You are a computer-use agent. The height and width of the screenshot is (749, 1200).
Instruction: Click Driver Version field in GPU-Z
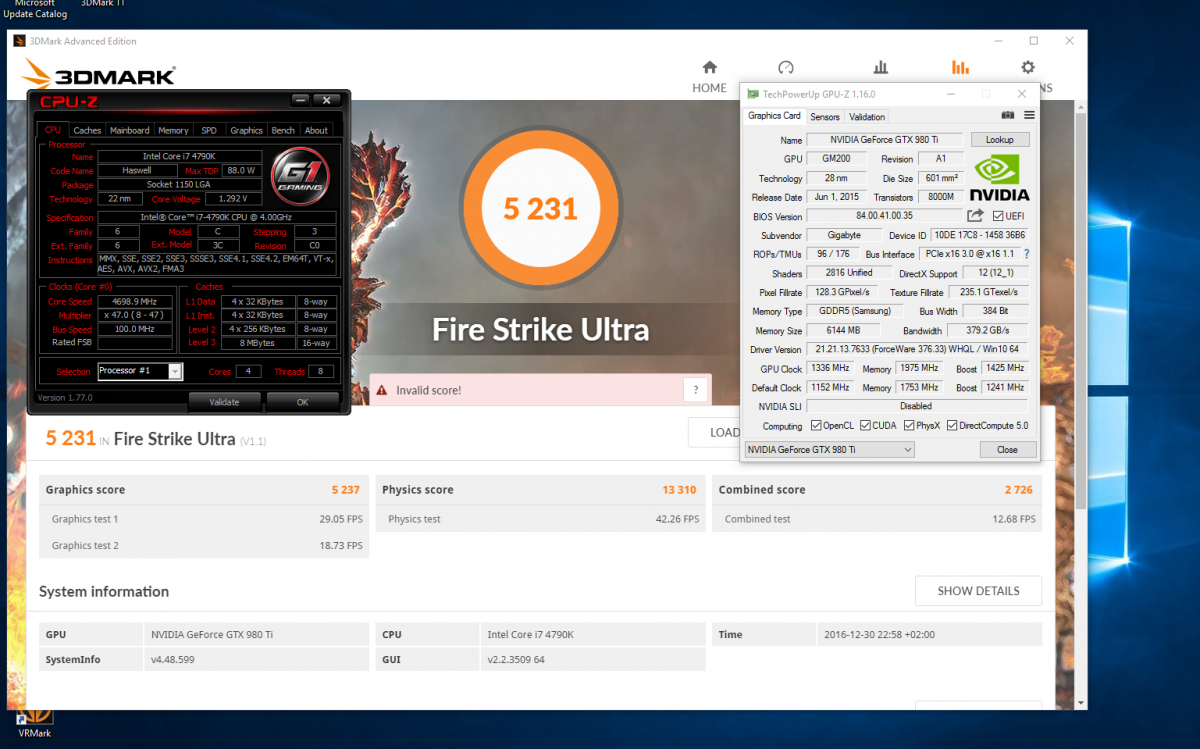click(x=917, y=349)
